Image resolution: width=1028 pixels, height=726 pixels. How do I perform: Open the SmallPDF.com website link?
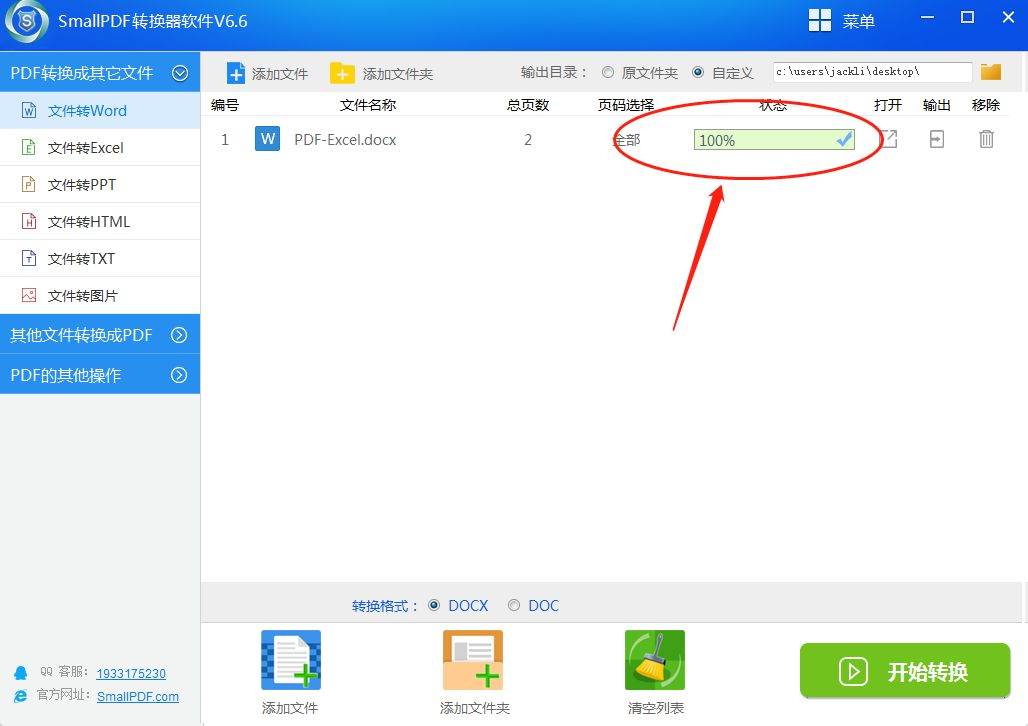[138, 696]
